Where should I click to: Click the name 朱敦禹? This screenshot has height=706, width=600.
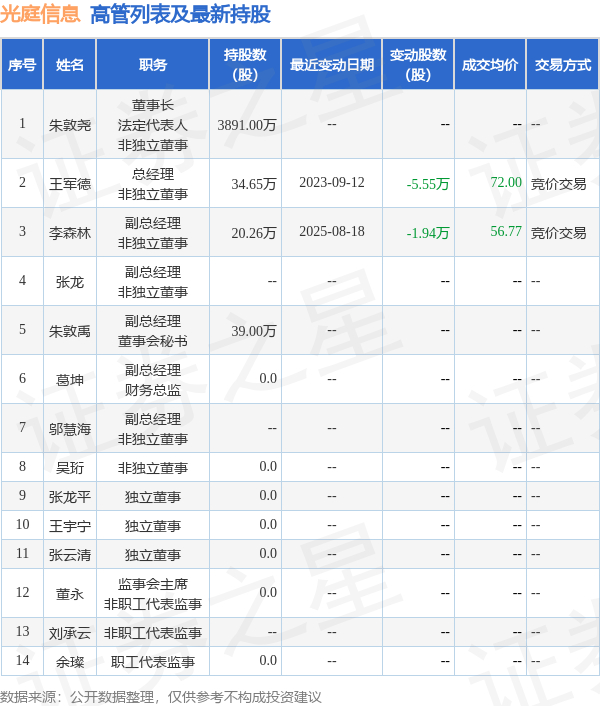click(x=70, y=331)
